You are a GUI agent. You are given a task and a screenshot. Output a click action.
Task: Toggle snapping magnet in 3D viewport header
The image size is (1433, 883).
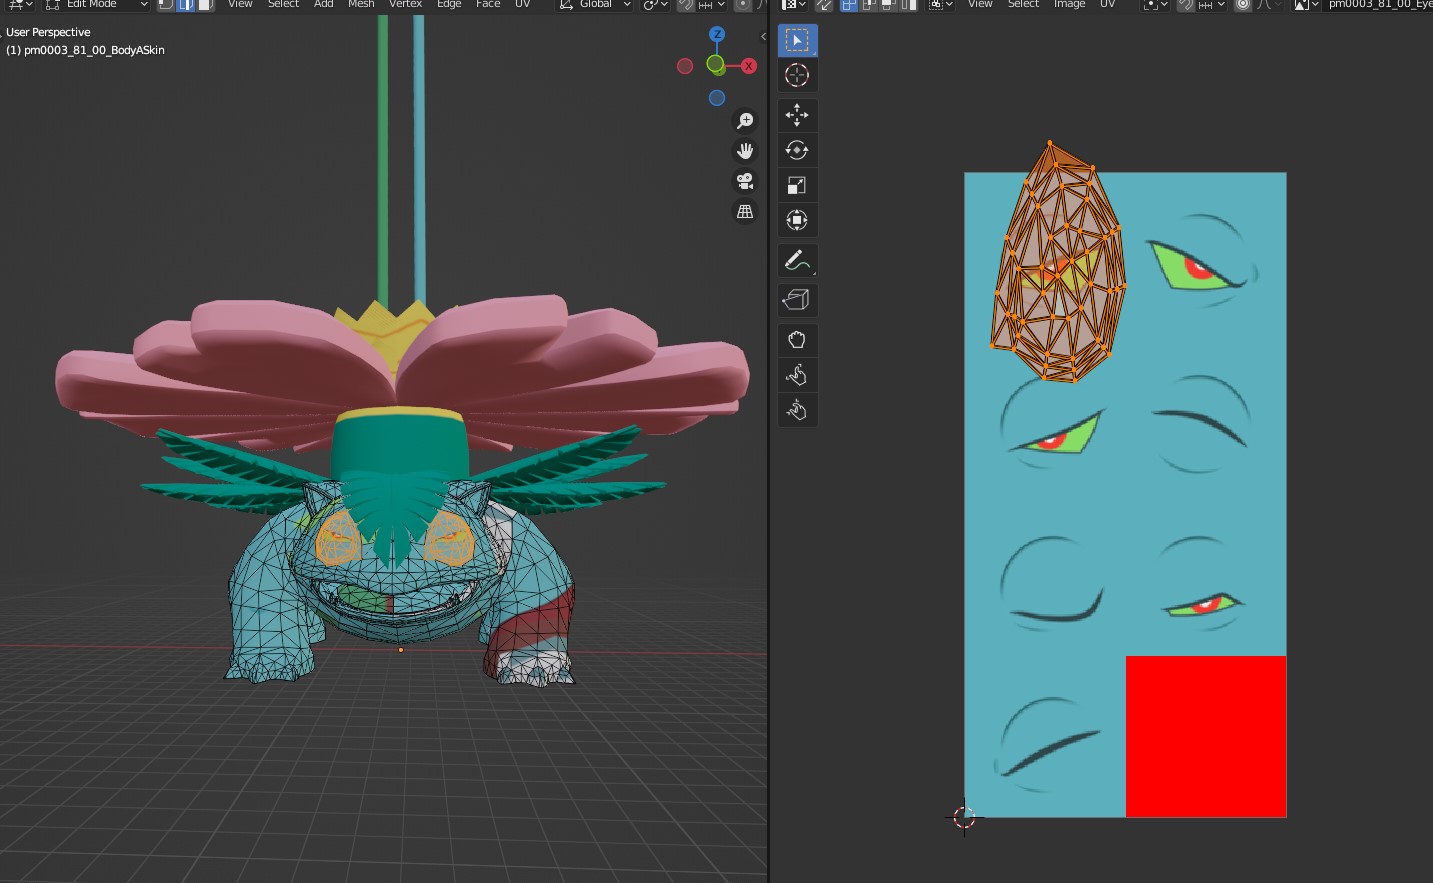[x=685, y=4]
